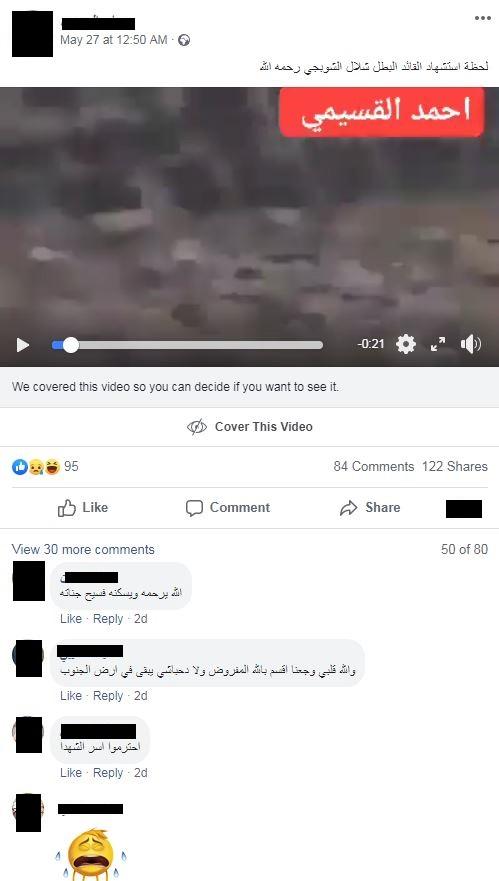The image size is (499, 881).
Task: Share the post via Share arrow
Action: [x=370, y=508]
